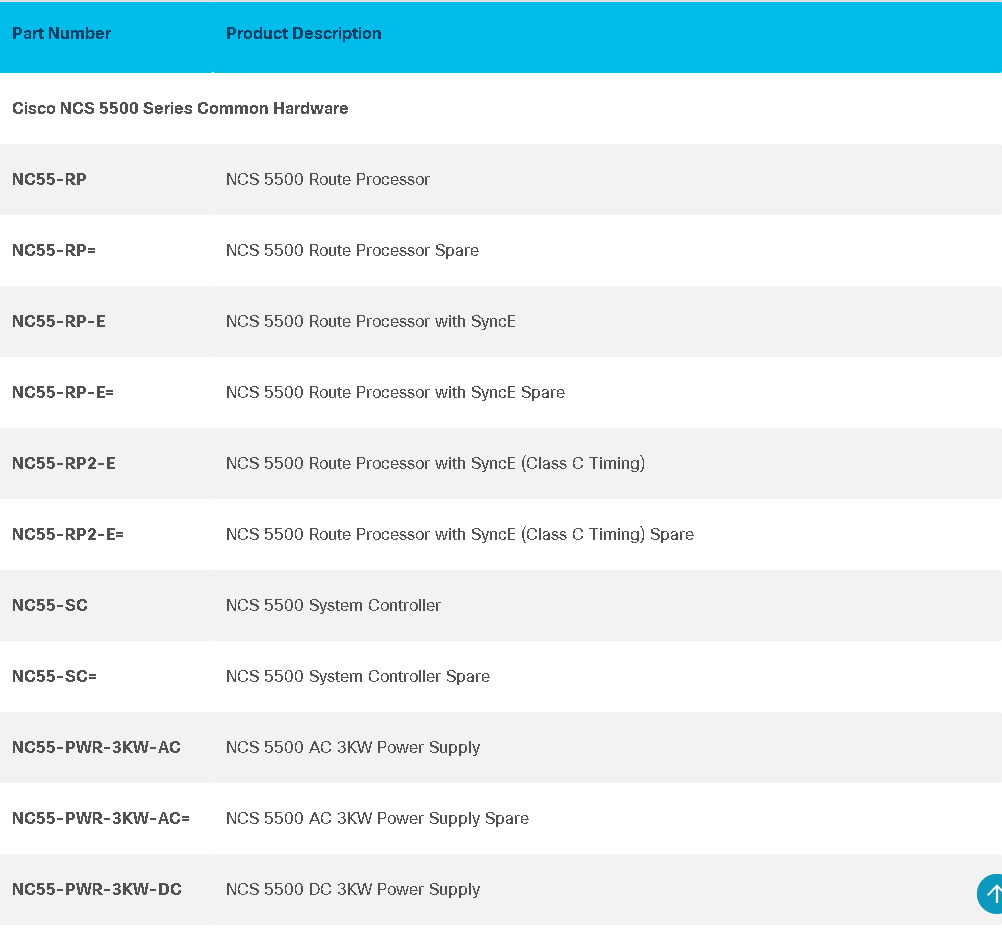Click description NCS 5500 Route Processor Spare
Image resolution: width=1002 pixels, height=928 pixels.
pyautogui.click(x=352, y=250)
